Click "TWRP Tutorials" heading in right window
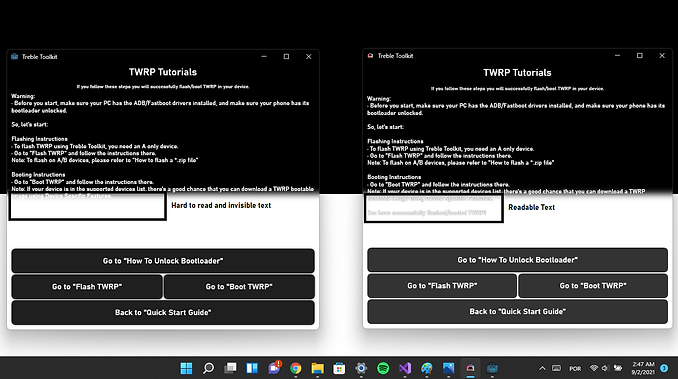This screenshot has height=379, width=678. 518,73
